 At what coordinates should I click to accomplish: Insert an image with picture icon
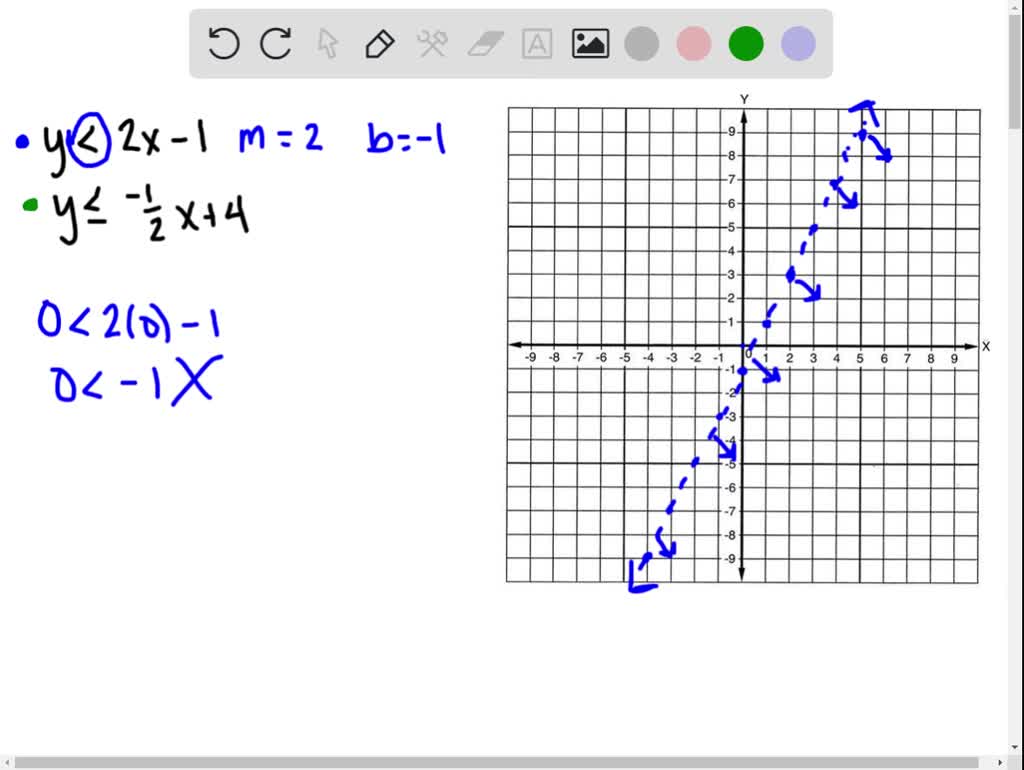[x=590, y=44]
